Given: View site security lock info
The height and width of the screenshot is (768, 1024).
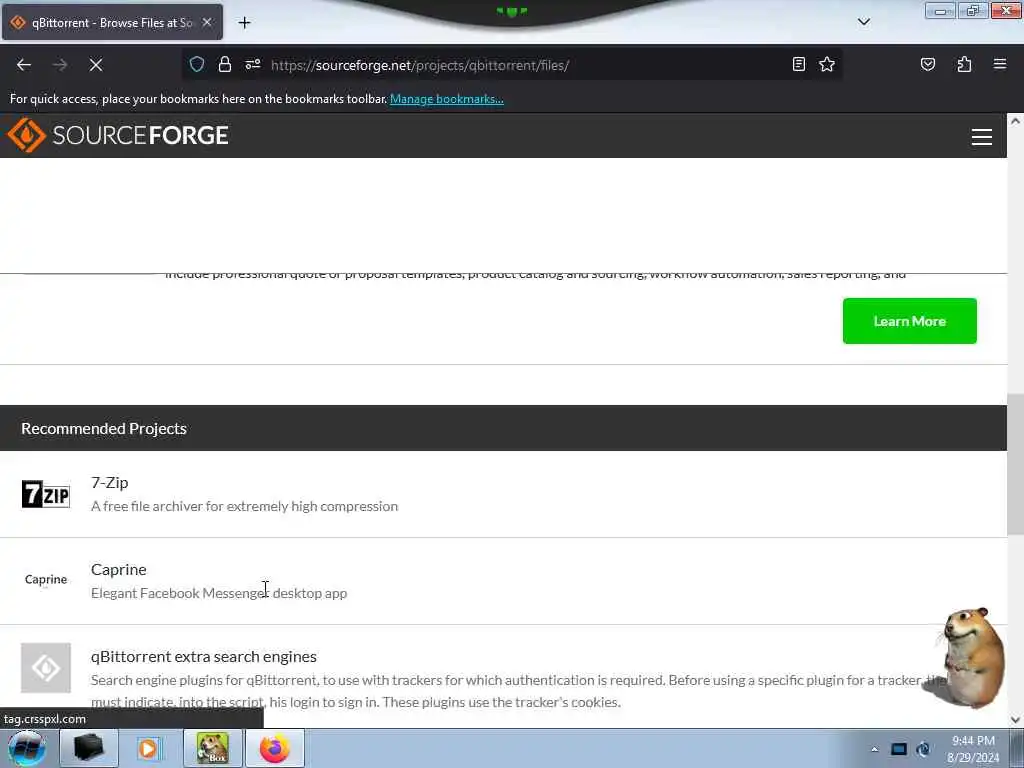Looking at the screenshot, I should [225, 65].
